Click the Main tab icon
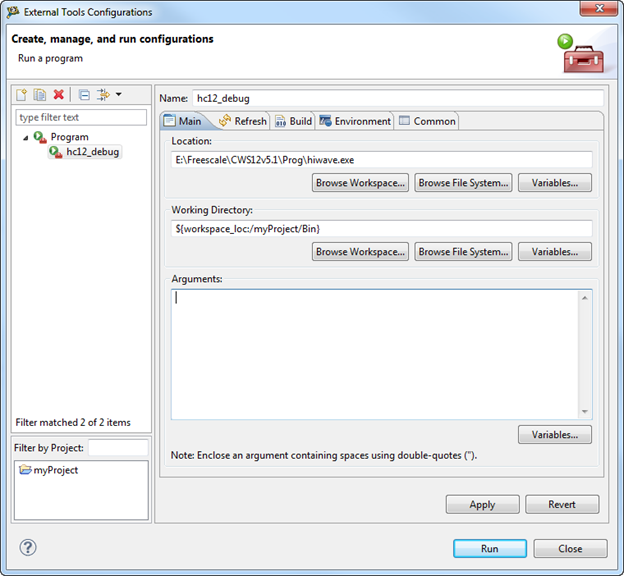The image size is (624, 576). tap(170, 120)
